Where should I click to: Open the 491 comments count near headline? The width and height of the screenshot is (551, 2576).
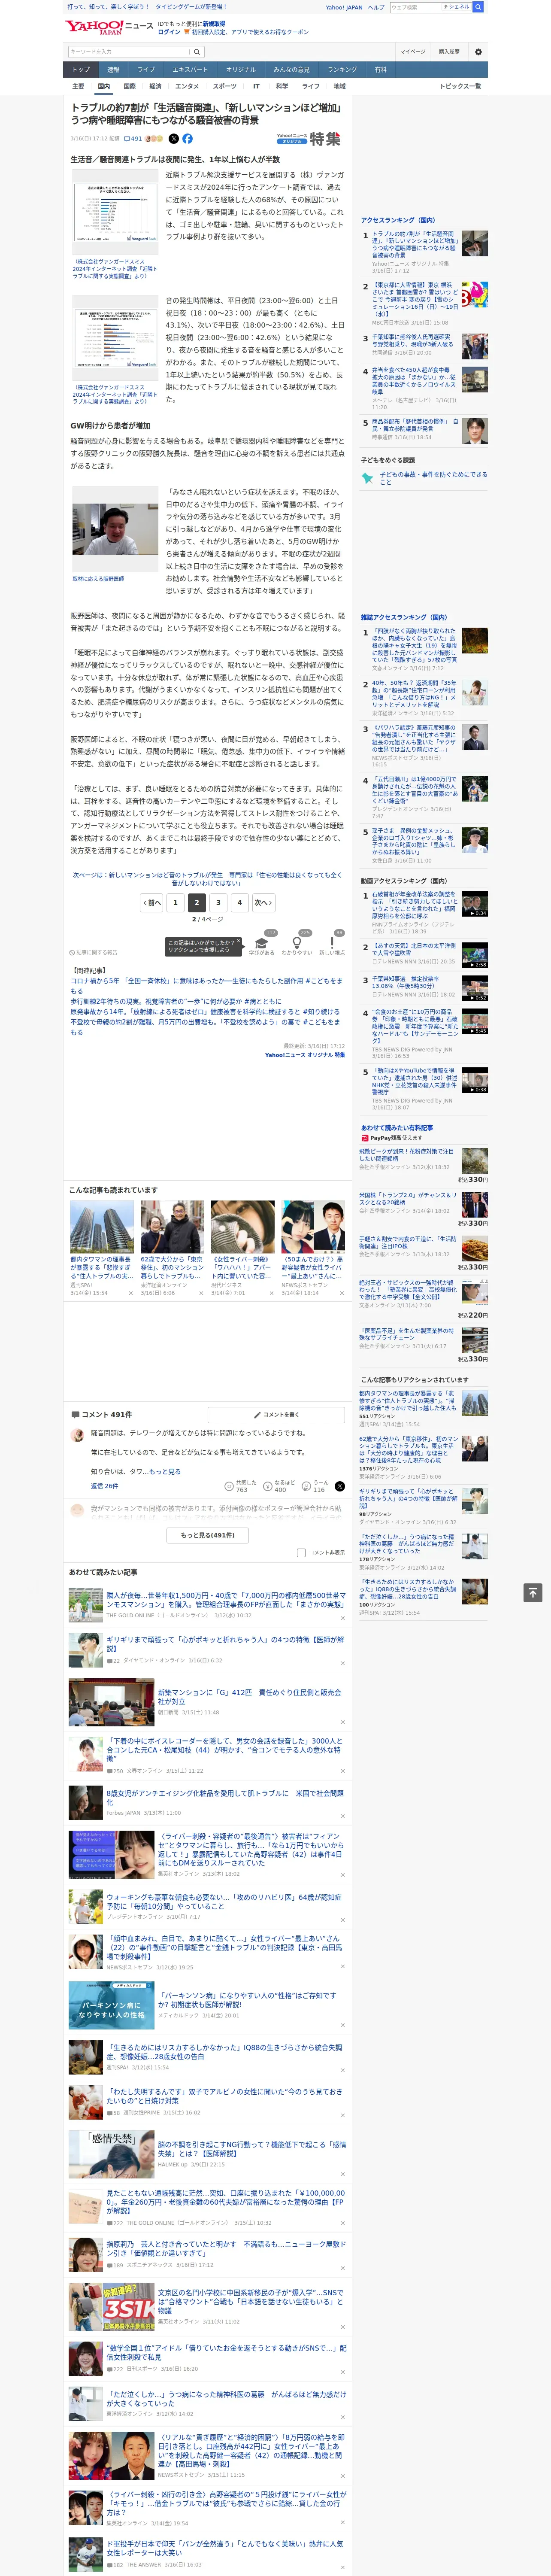pos(133,139)
